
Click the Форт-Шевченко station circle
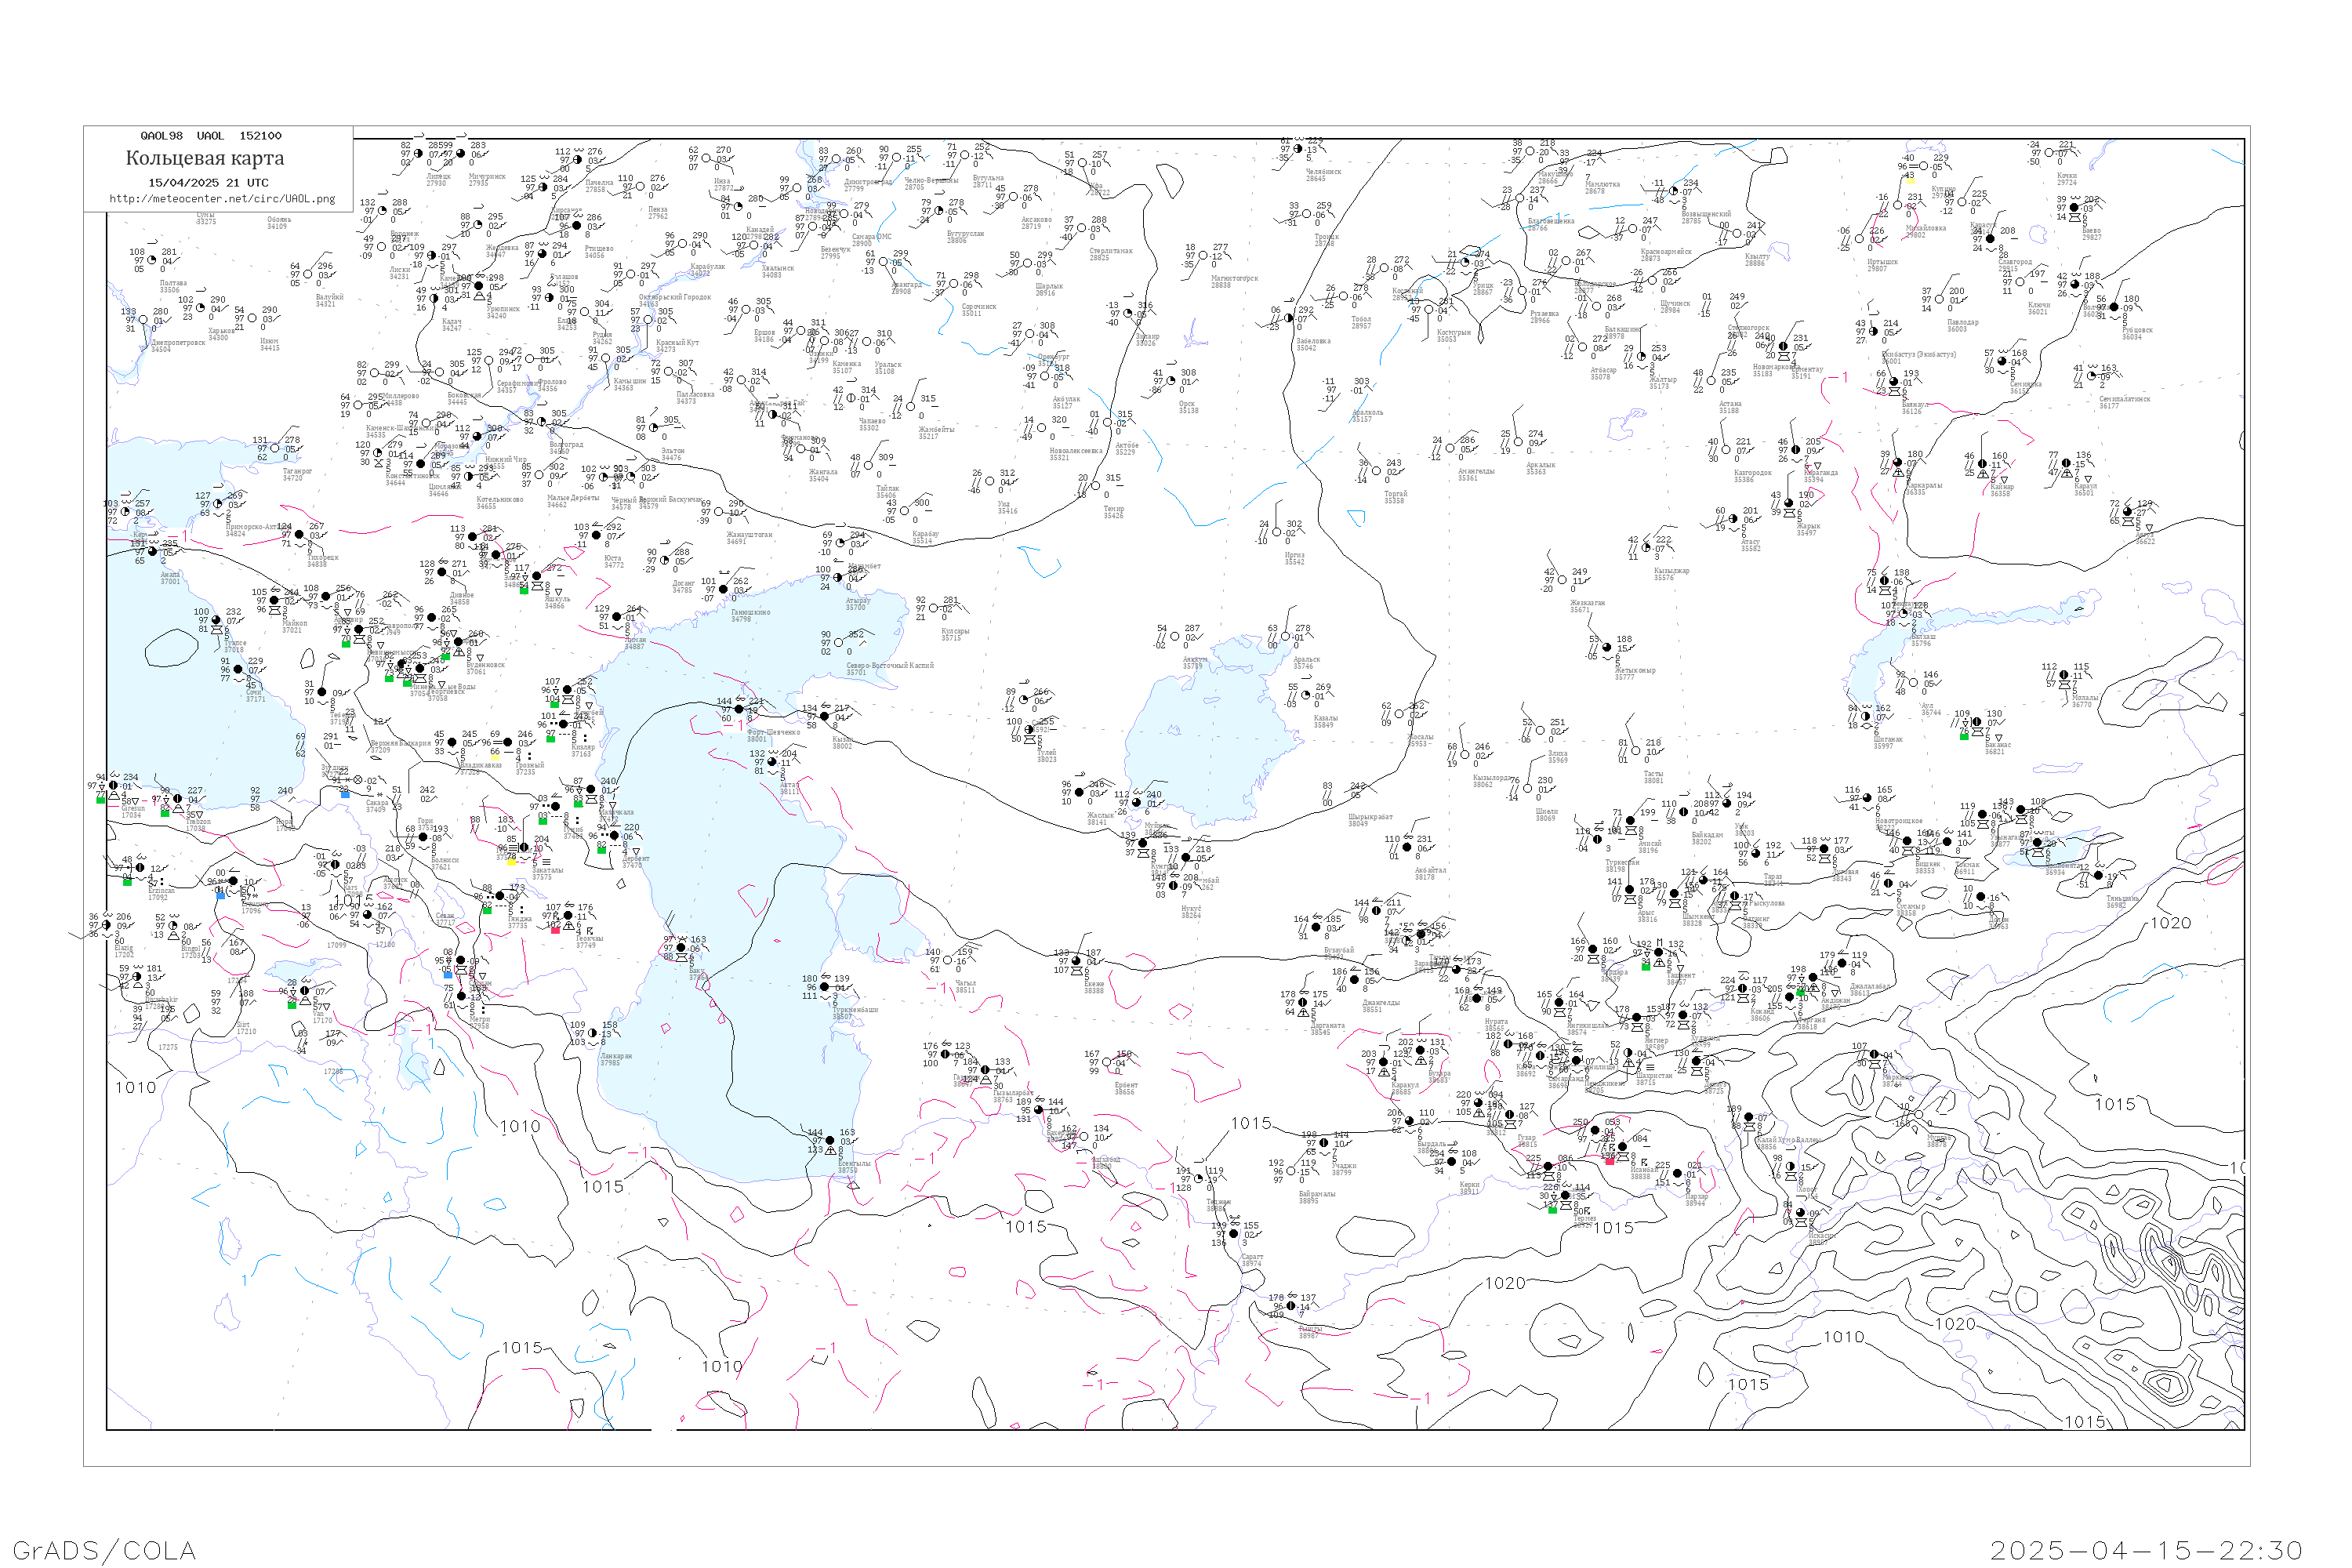[x=739, y=709]
